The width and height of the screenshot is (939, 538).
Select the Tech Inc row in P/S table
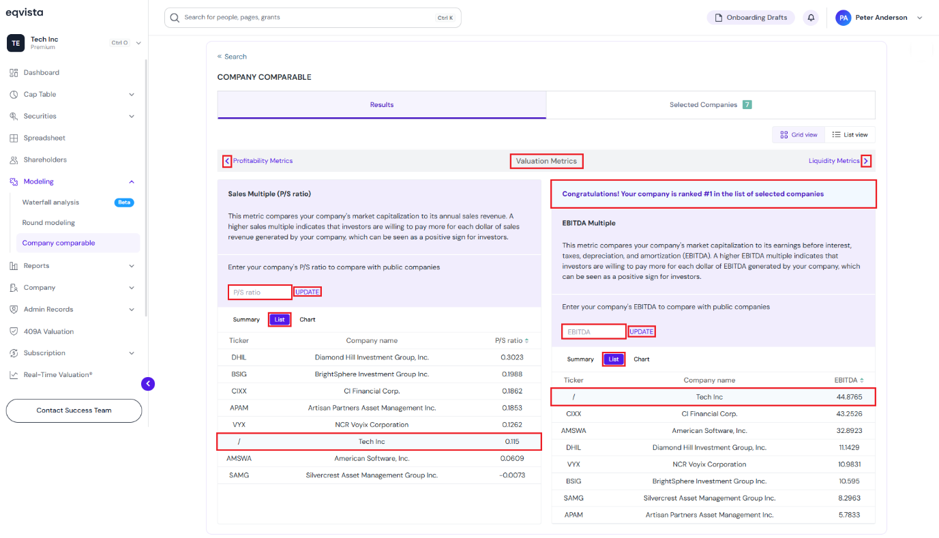[379, 442]
